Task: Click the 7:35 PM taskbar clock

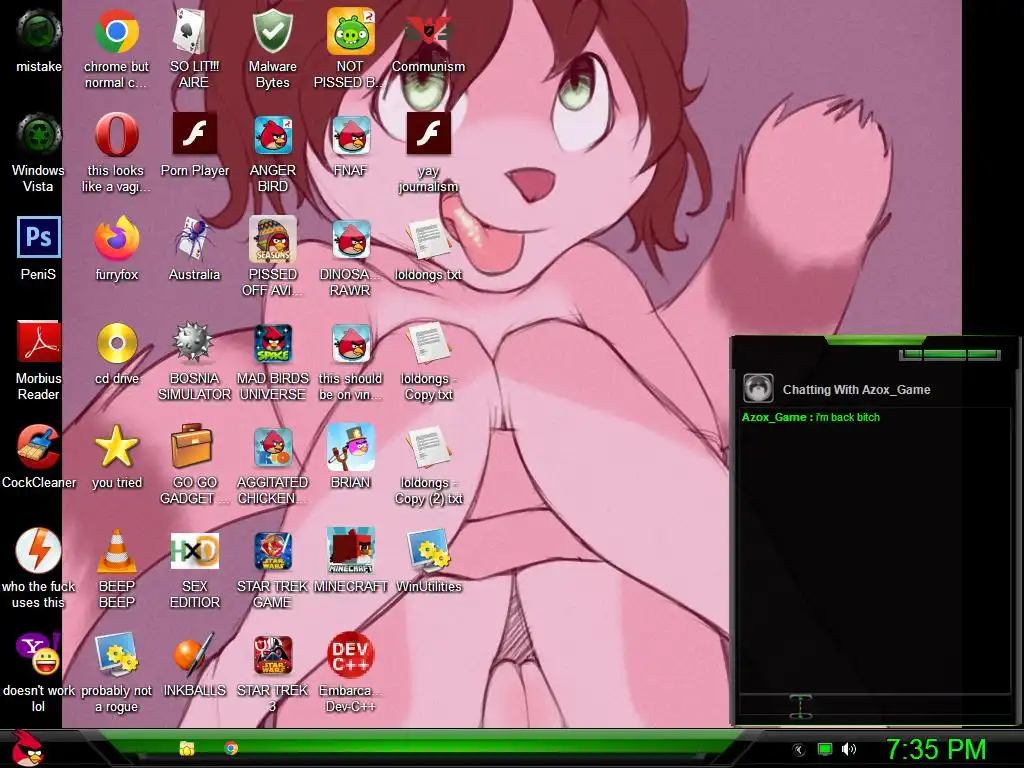Action: (935, 750)
